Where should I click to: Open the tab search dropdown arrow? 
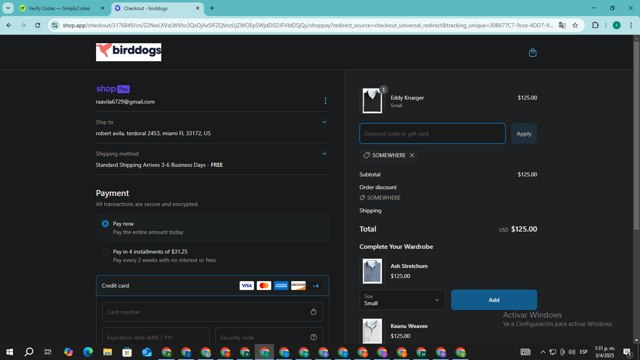click(x=8, y=8)
